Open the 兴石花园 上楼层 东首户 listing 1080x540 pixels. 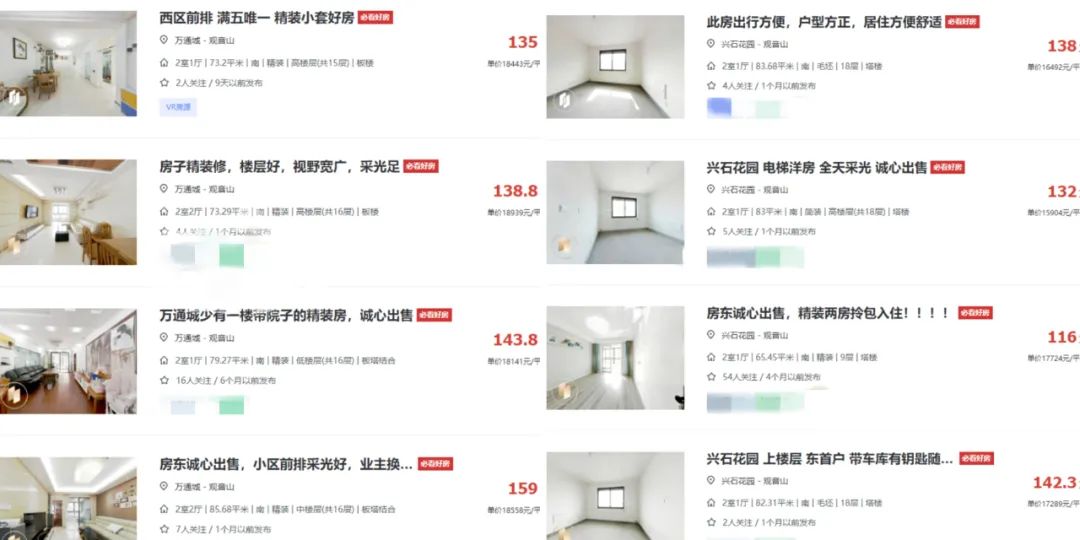click(830, 459)
